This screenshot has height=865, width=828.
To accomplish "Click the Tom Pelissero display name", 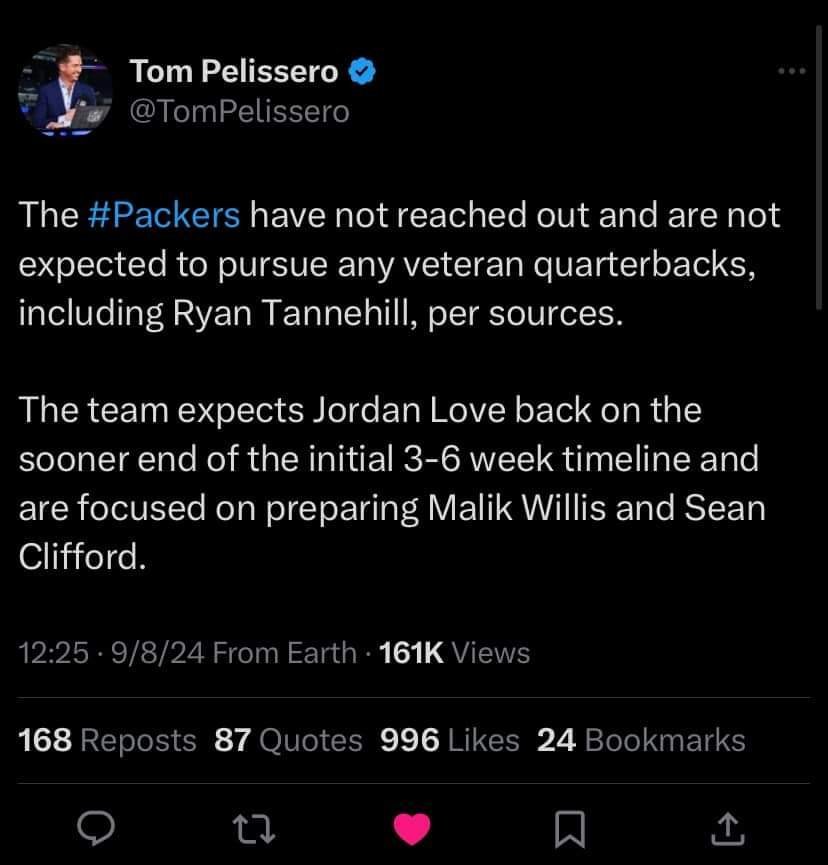I will 234,71.
